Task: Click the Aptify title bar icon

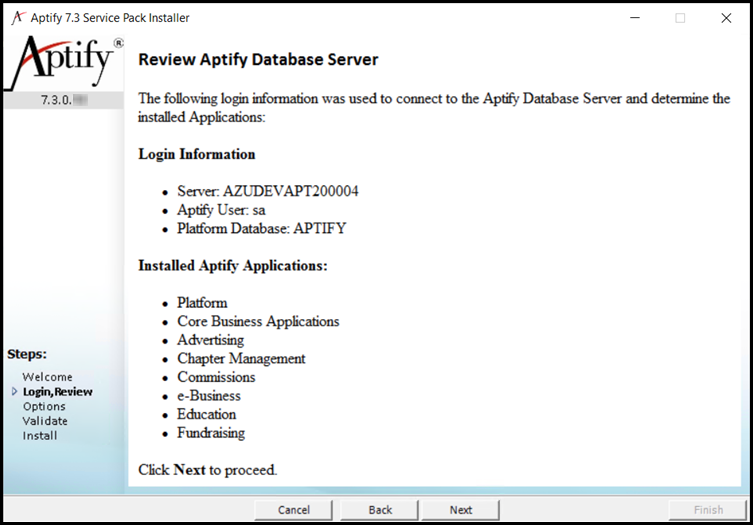Action: click(18, 17)
